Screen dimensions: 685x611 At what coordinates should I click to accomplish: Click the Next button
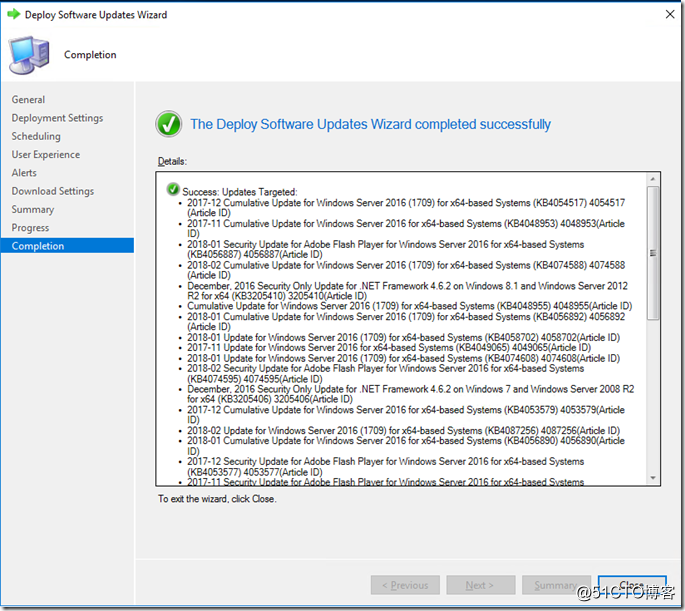click(481, 585)
